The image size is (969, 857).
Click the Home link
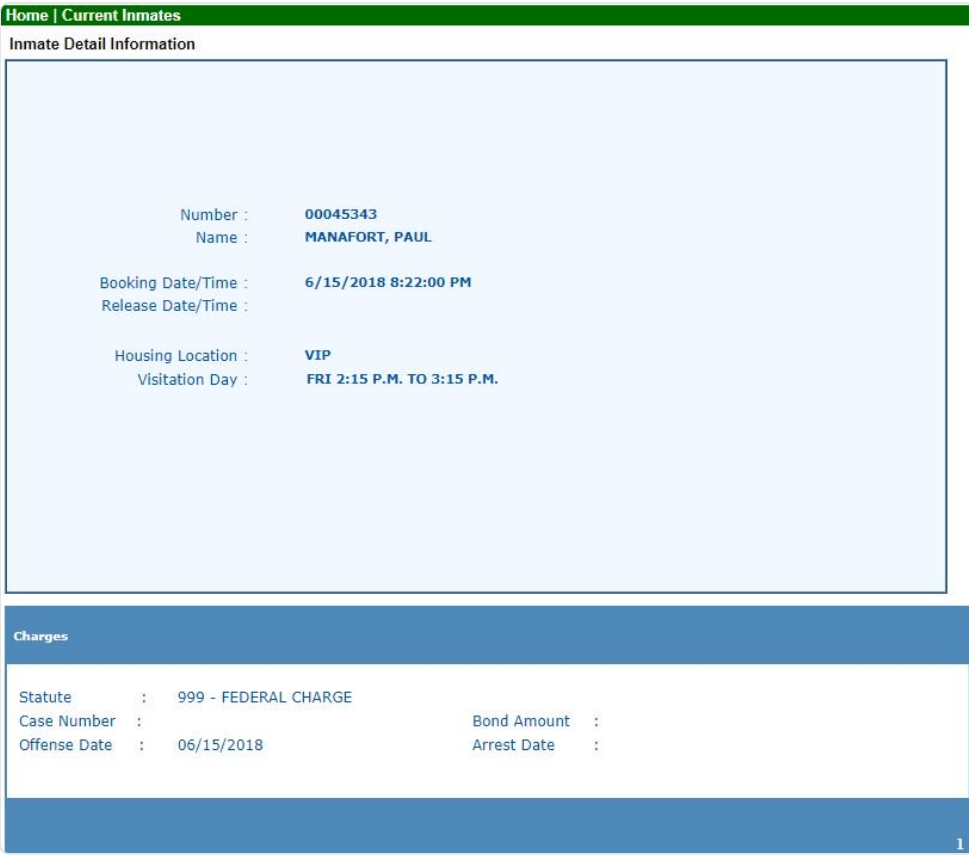27,16
